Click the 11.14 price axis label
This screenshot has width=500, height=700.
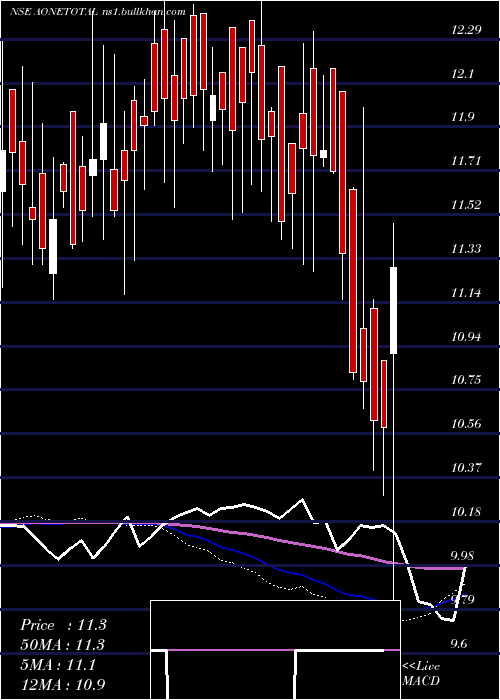tap(466, 293)
